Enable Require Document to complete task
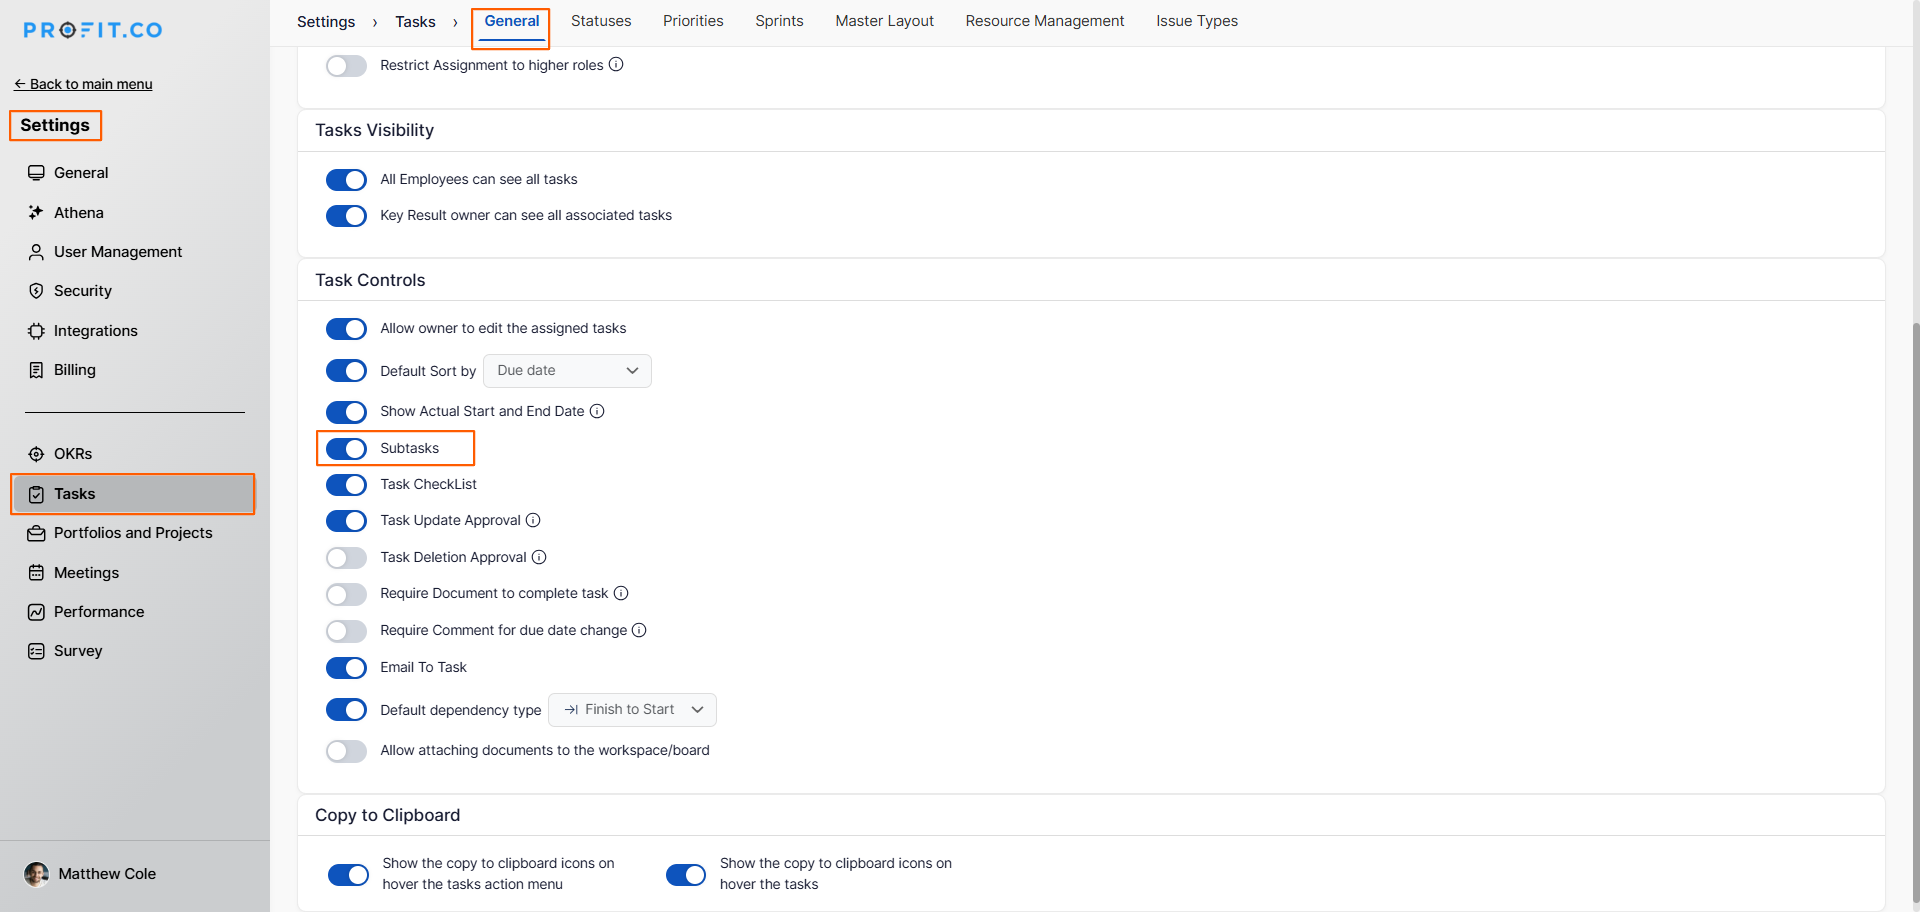The width and height of the screenshot is (1920, 912). point(346,594)
